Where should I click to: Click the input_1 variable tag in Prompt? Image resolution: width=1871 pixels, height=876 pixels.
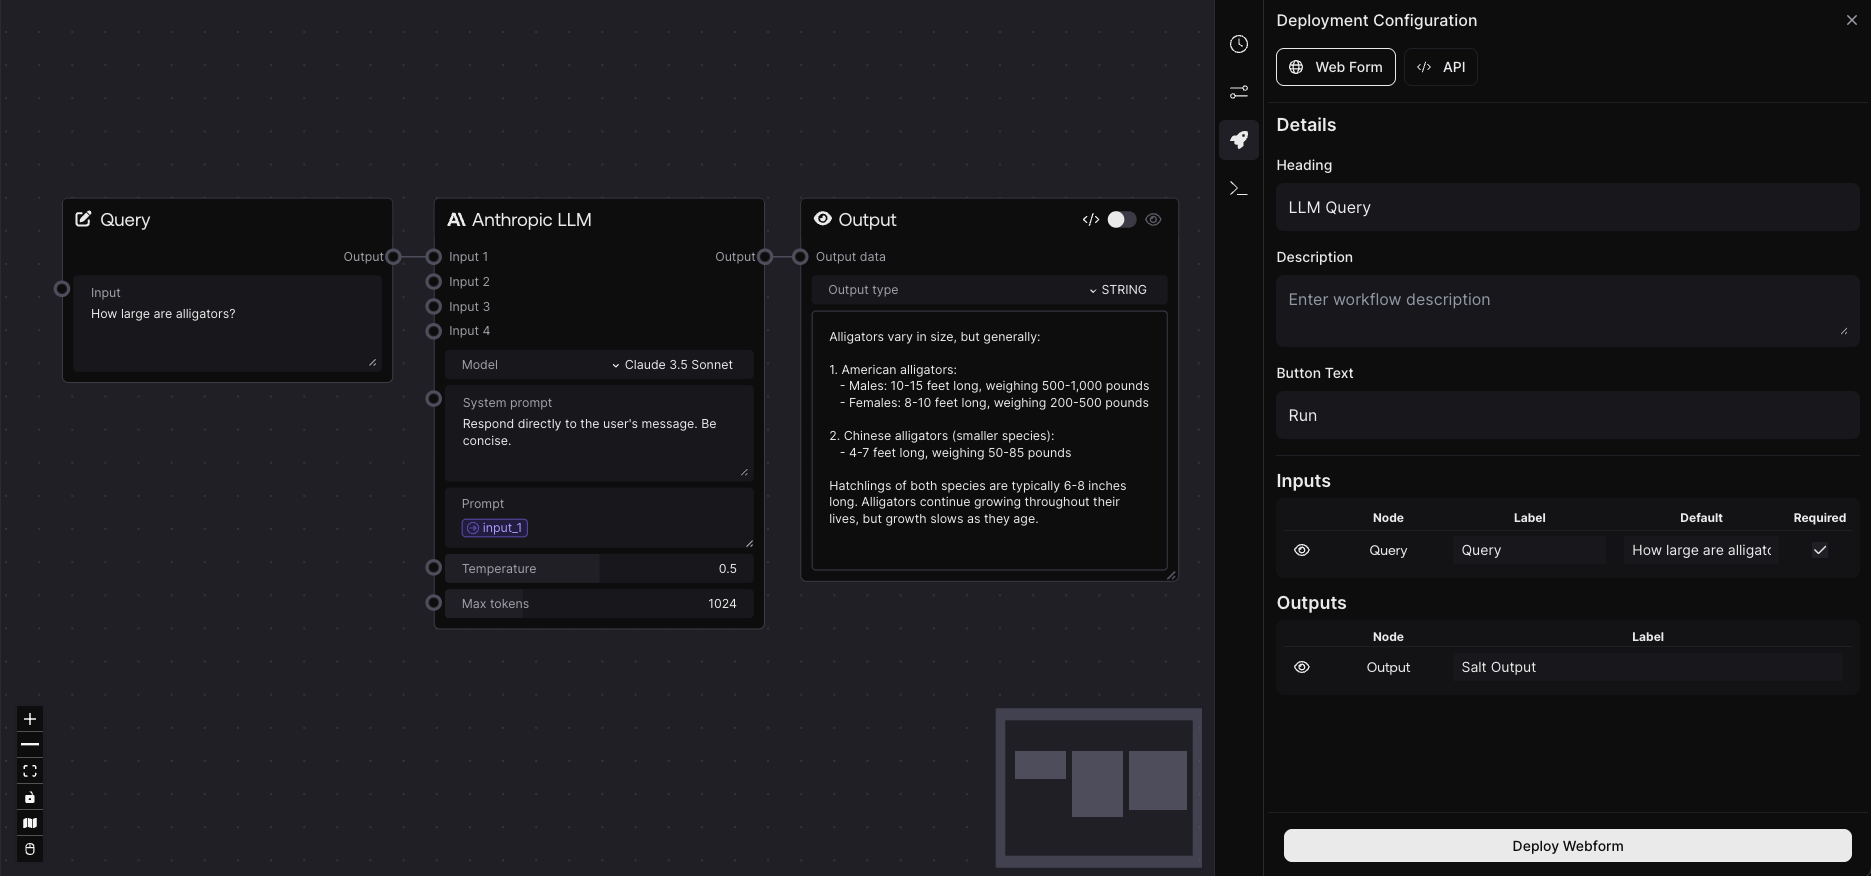pos(495,528)
